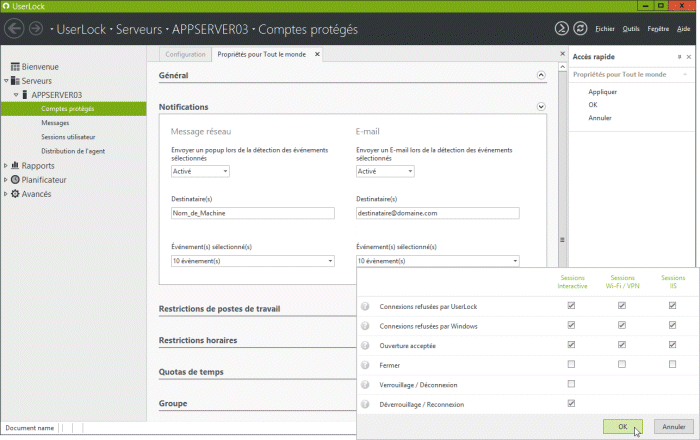Expand the Avancés tree node
Image resolution: width=700 pixels, height=440 pixels.
click(x=6, y=194)
